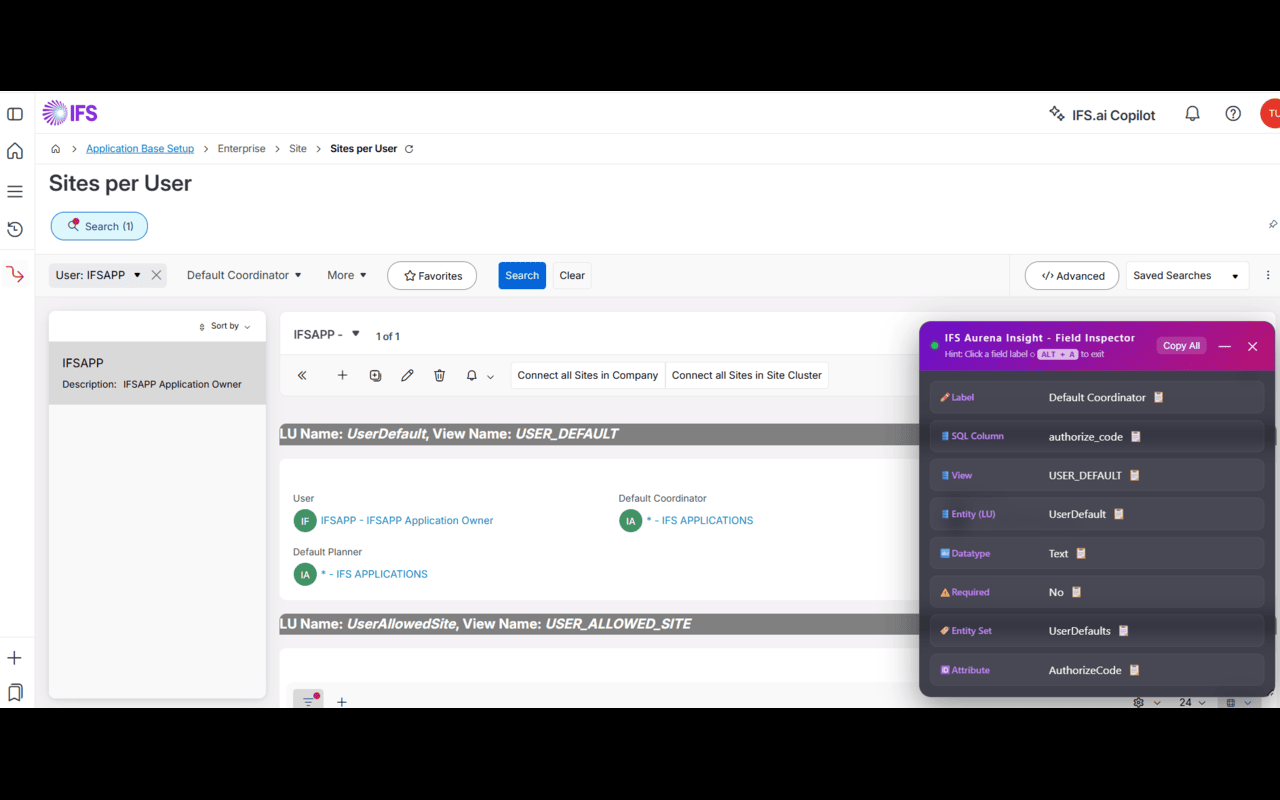The image size is (1280, 800).
Task: Open the Home icon in left sidebar
Action: (15, 151)
